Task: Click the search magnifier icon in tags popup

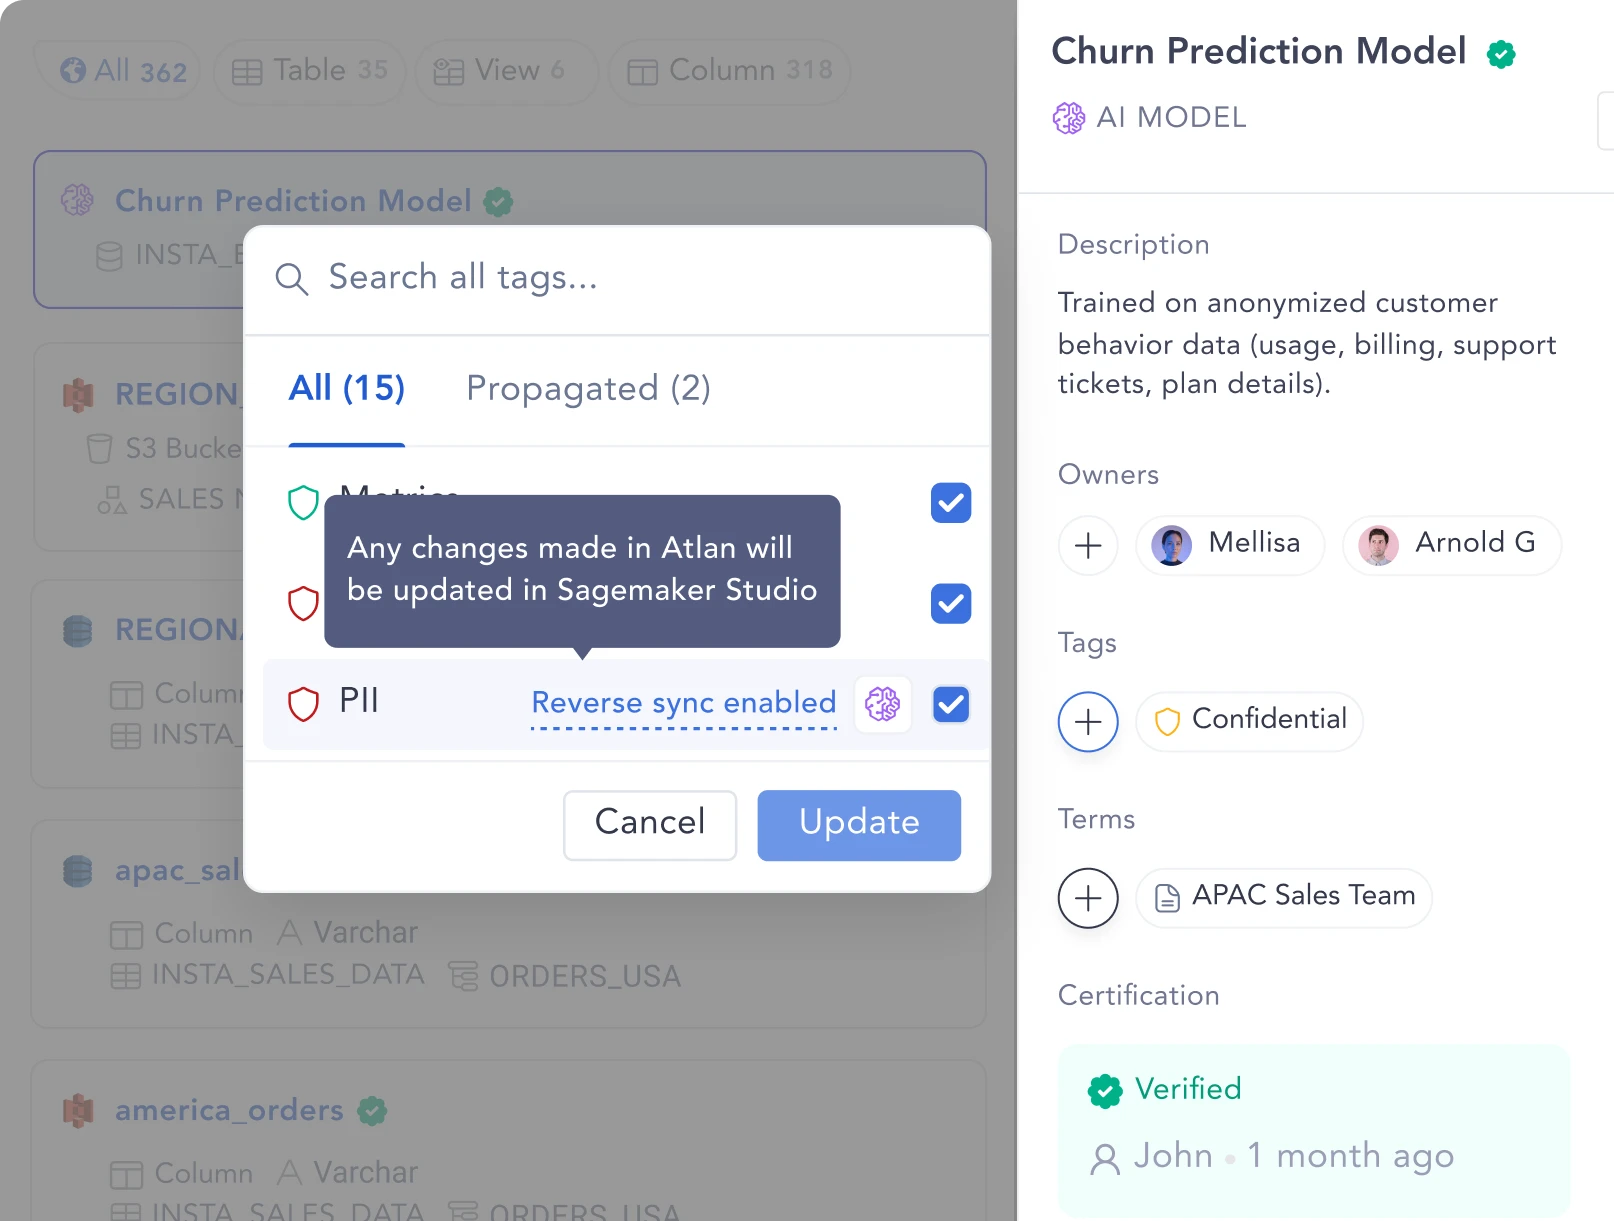Action: coord(291,279)
